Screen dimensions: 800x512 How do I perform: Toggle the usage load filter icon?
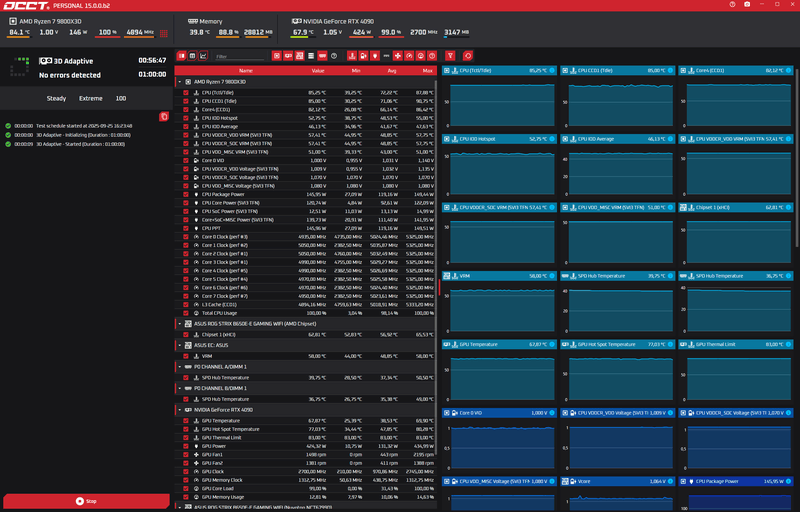tap(420, 56)
